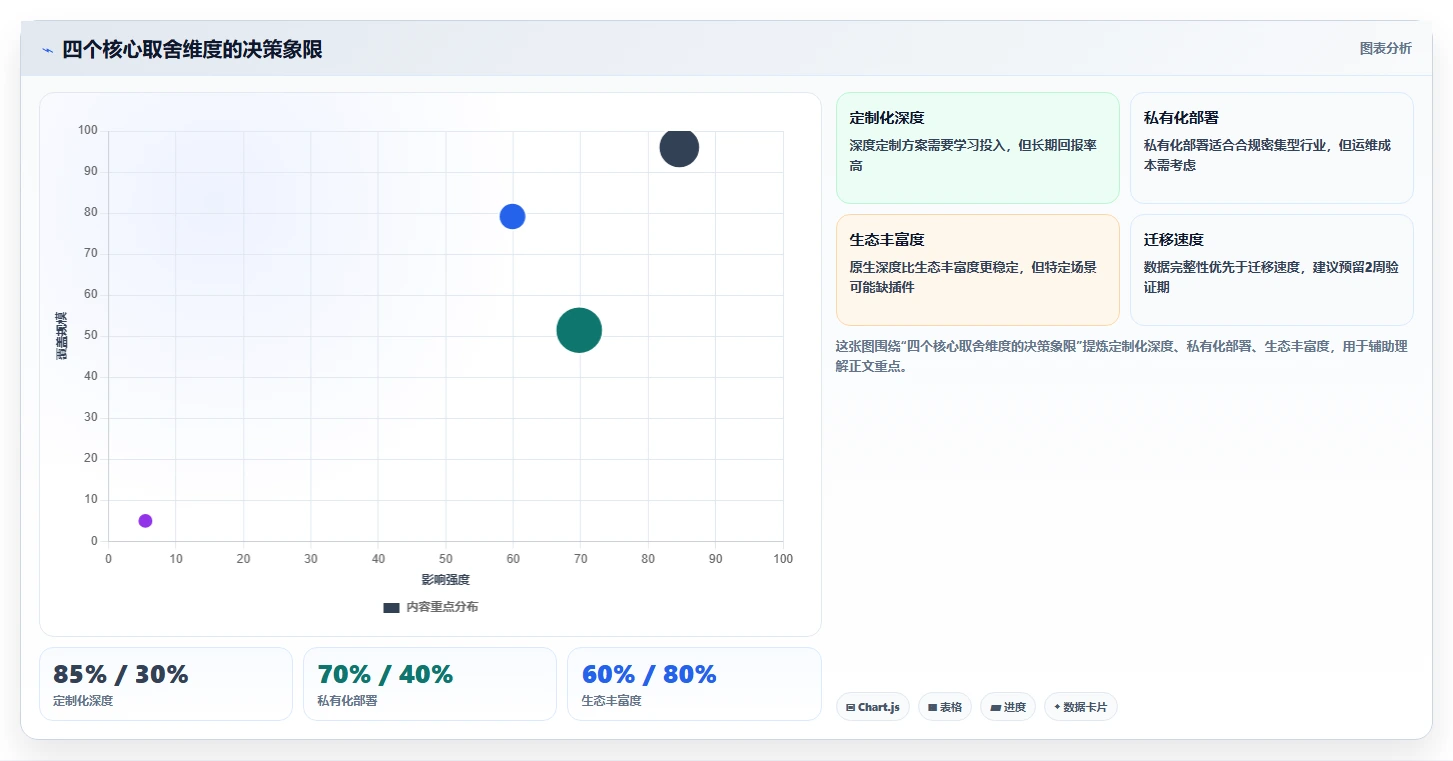
Task: Open the 迁移速度 info card
Action: tap(1271, 270)
